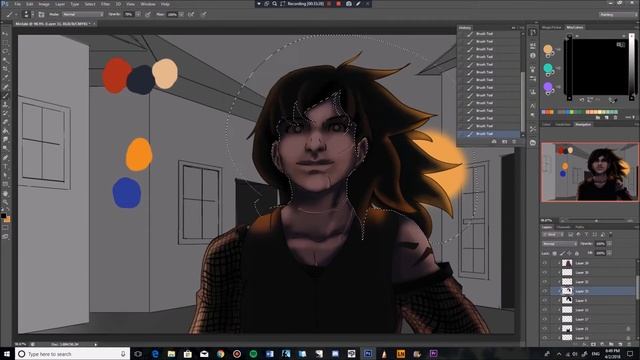This screenshot has height=360, width=640.
Task: Toggle lock position for layer
Action: pyautogui.click(x=569, y=253)
